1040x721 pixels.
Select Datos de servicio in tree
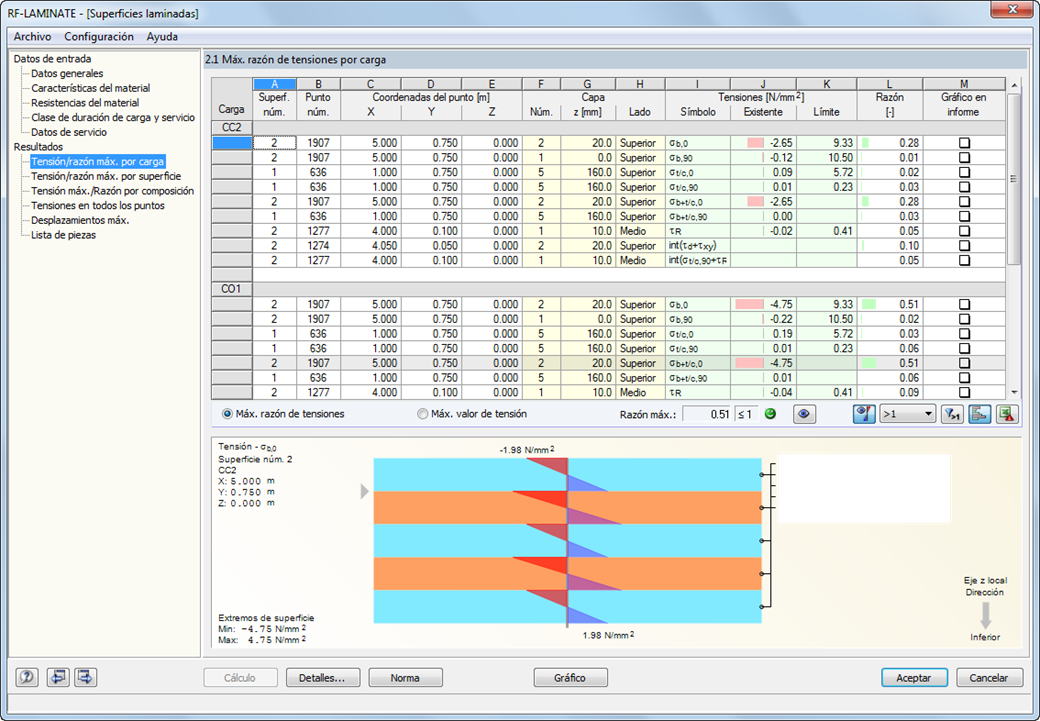(68, 132)
